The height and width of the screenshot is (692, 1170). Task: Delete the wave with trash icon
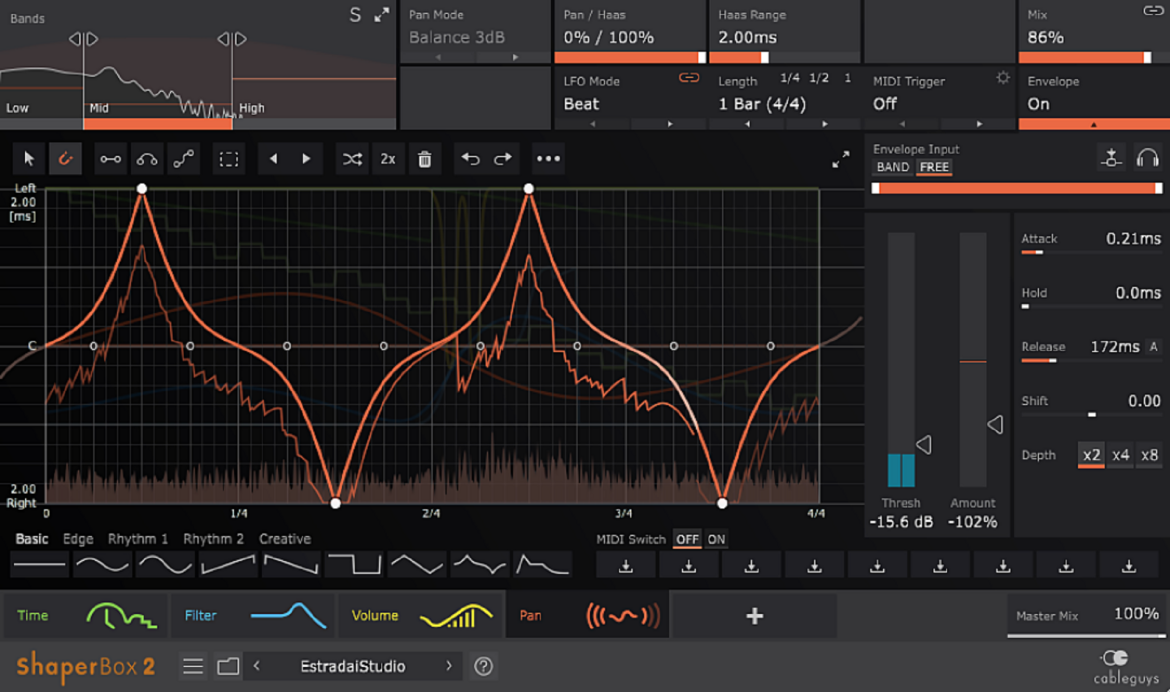click(425, 159)
